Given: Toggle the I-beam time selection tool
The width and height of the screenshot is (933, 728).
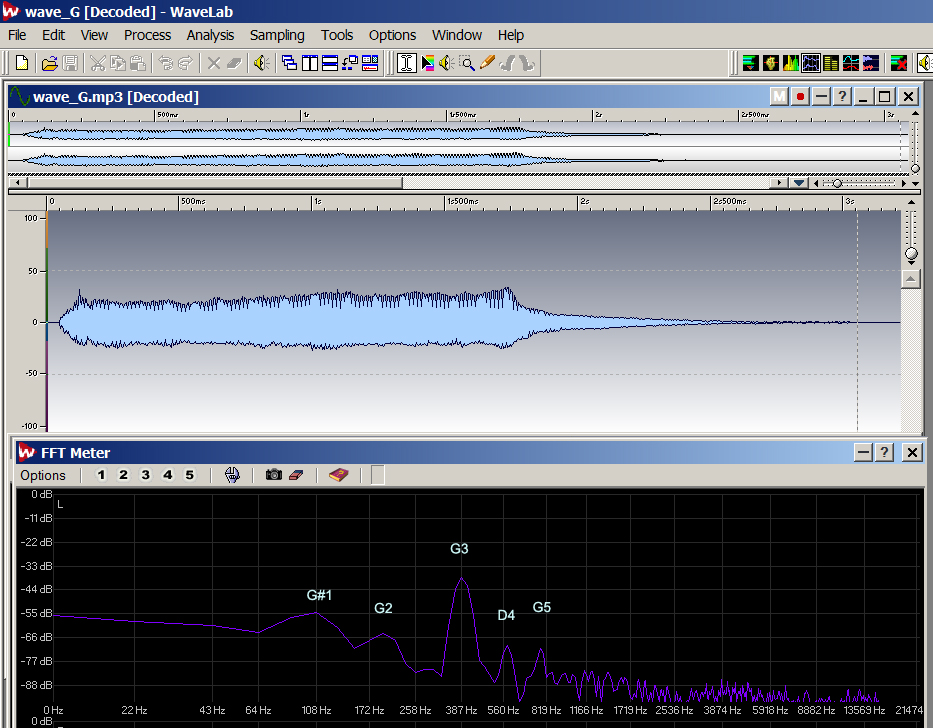Looking at the screenshot, I should click(407, 63).
